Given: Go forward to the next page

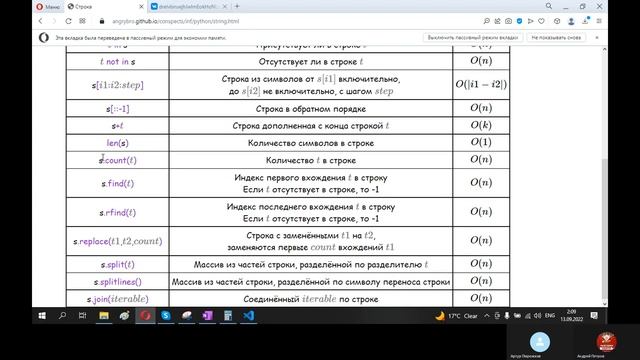Looking at the screenshot, I should click(x=53, y=21).
